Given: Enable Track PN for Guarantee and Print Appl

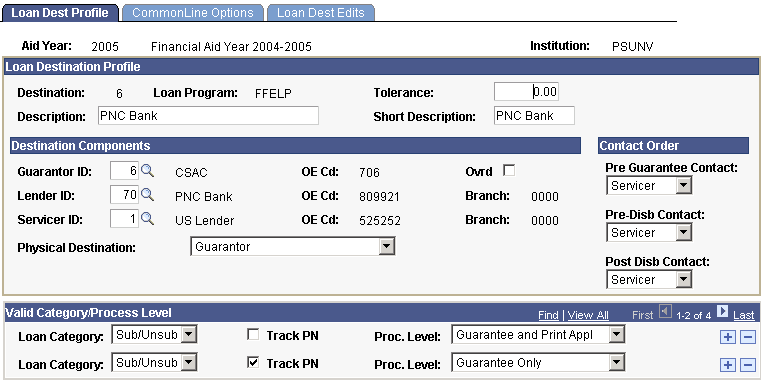Looking at the screenshot, I should 253,334.
